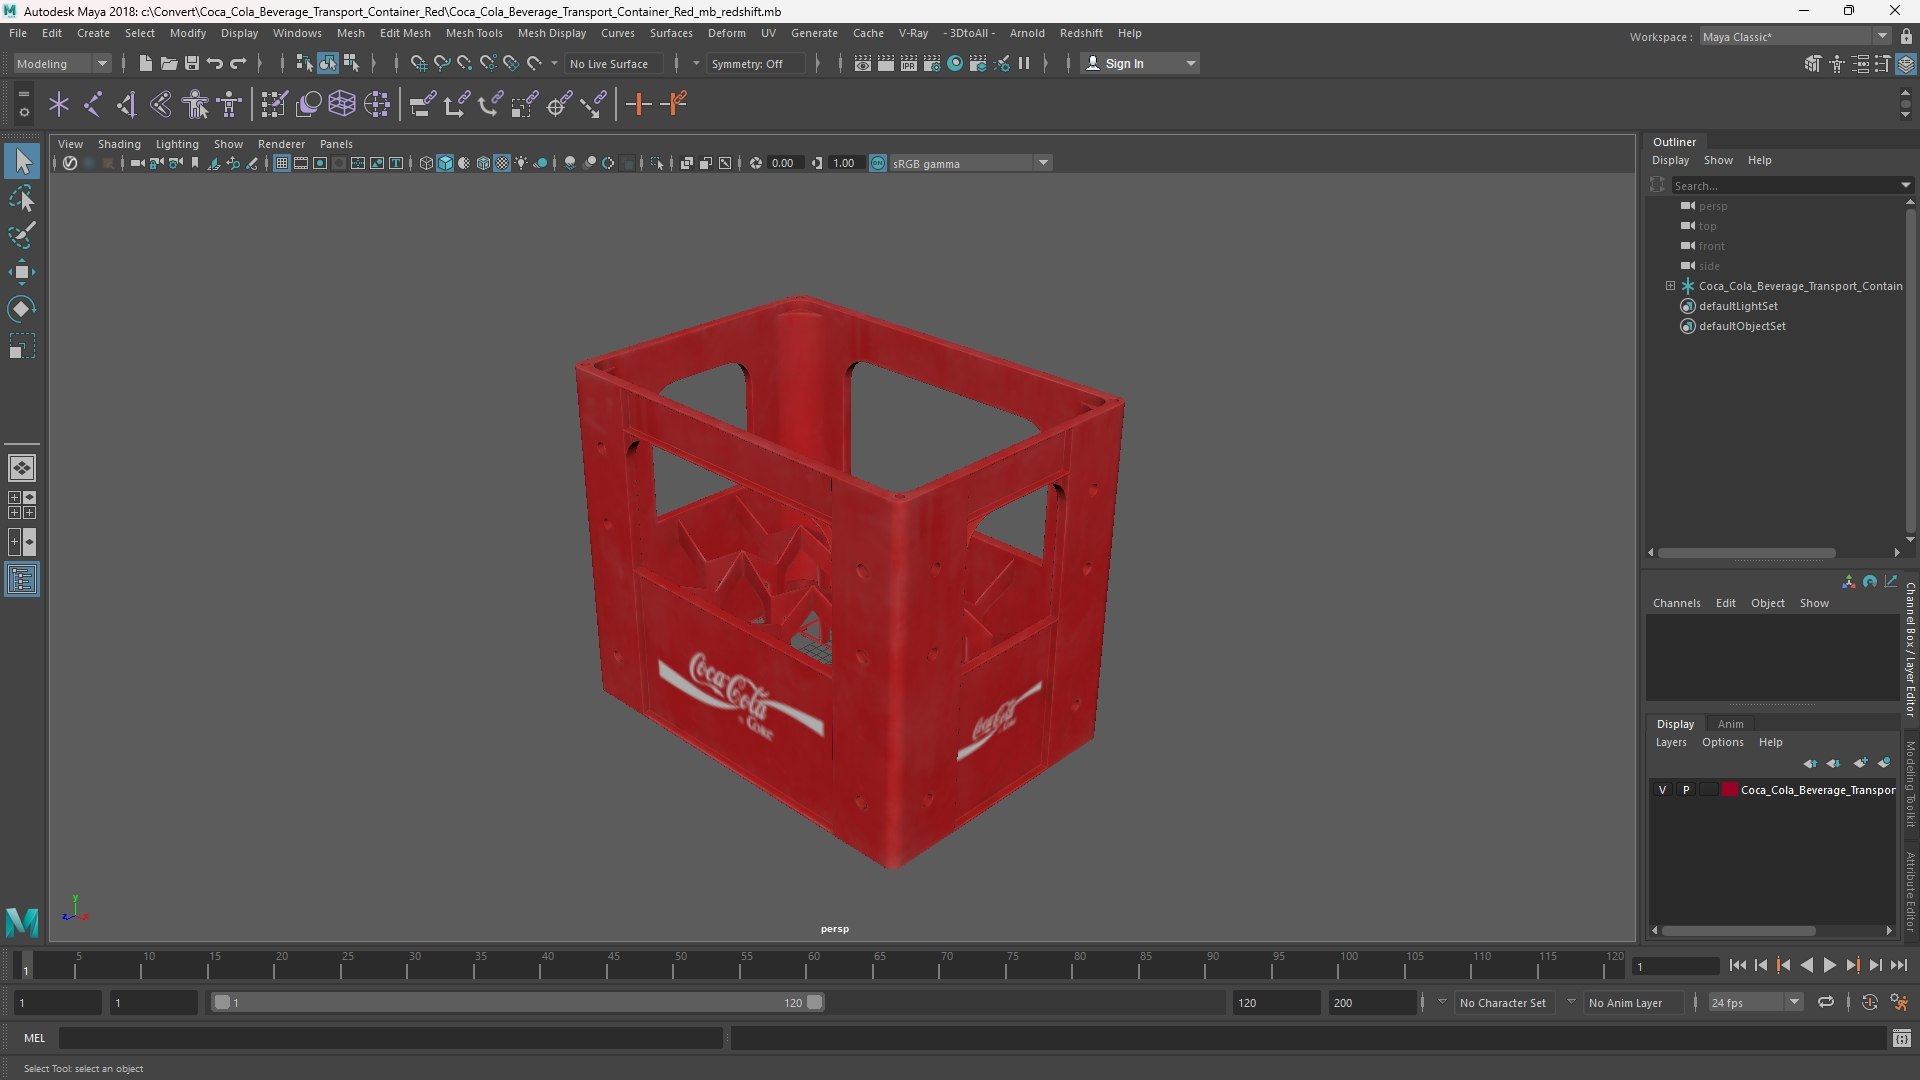1920x1080 pixels.
Task: Toggle textured display in viewport toolbar
Action: pos(502,163)
